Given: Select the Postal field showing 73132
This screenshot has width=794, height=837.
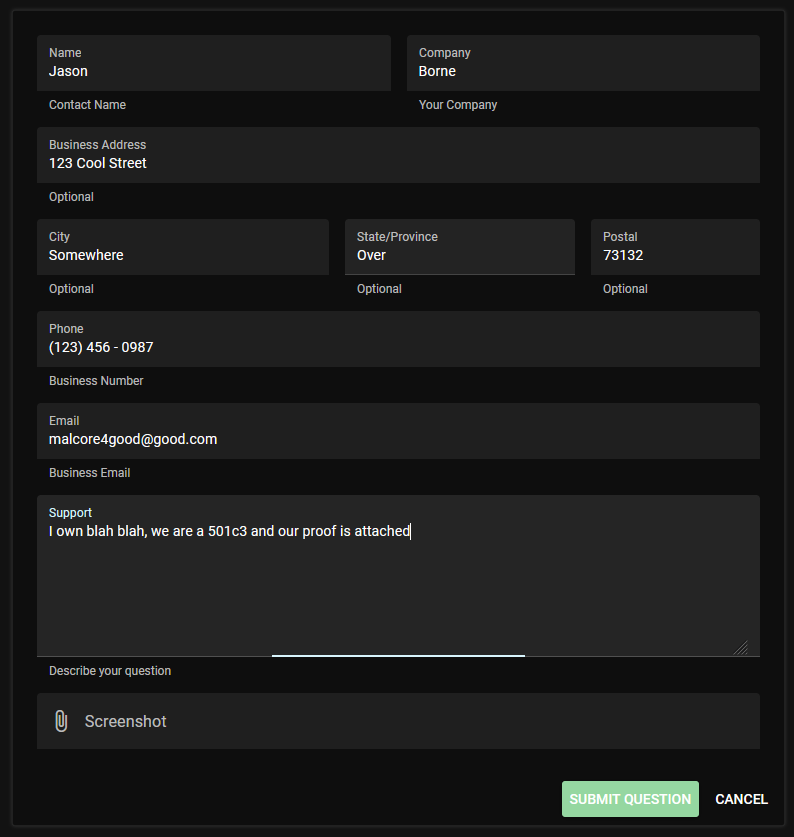Looking at the screenshot, I should click(675, 247).
